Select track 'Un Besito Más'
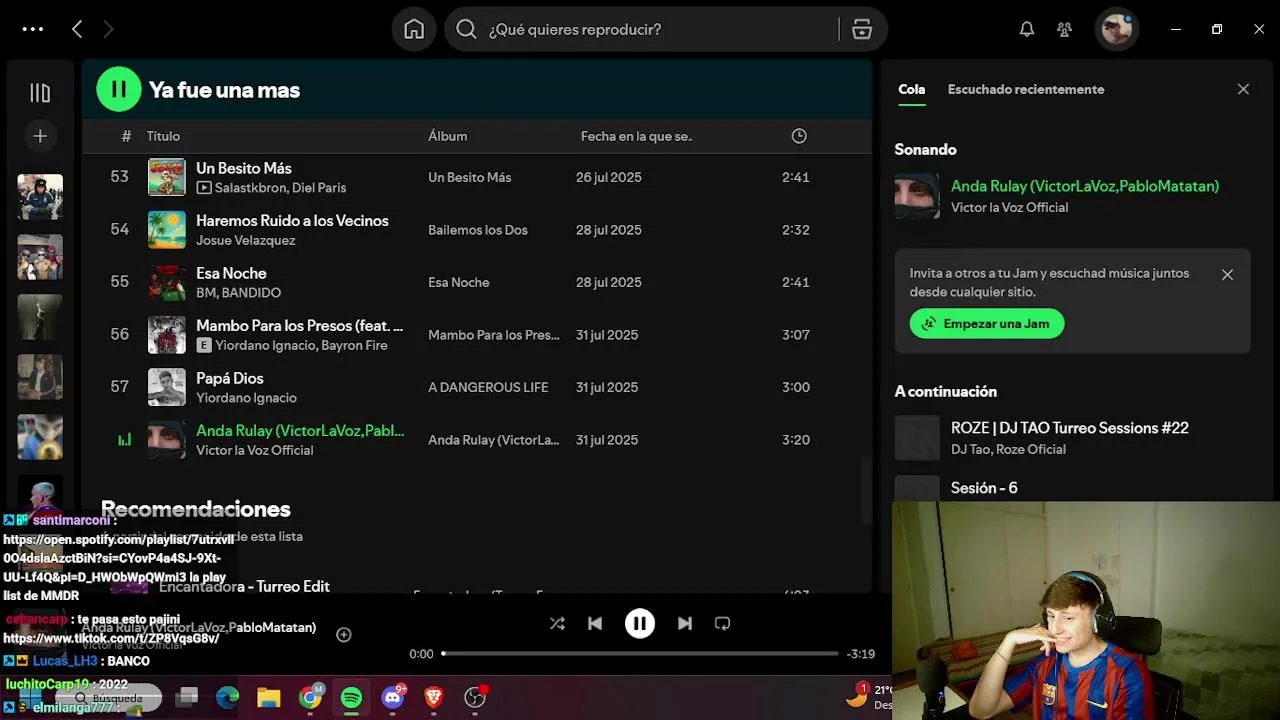Image resolution: width=1280 pixels, height=720 pixels. 244,168
